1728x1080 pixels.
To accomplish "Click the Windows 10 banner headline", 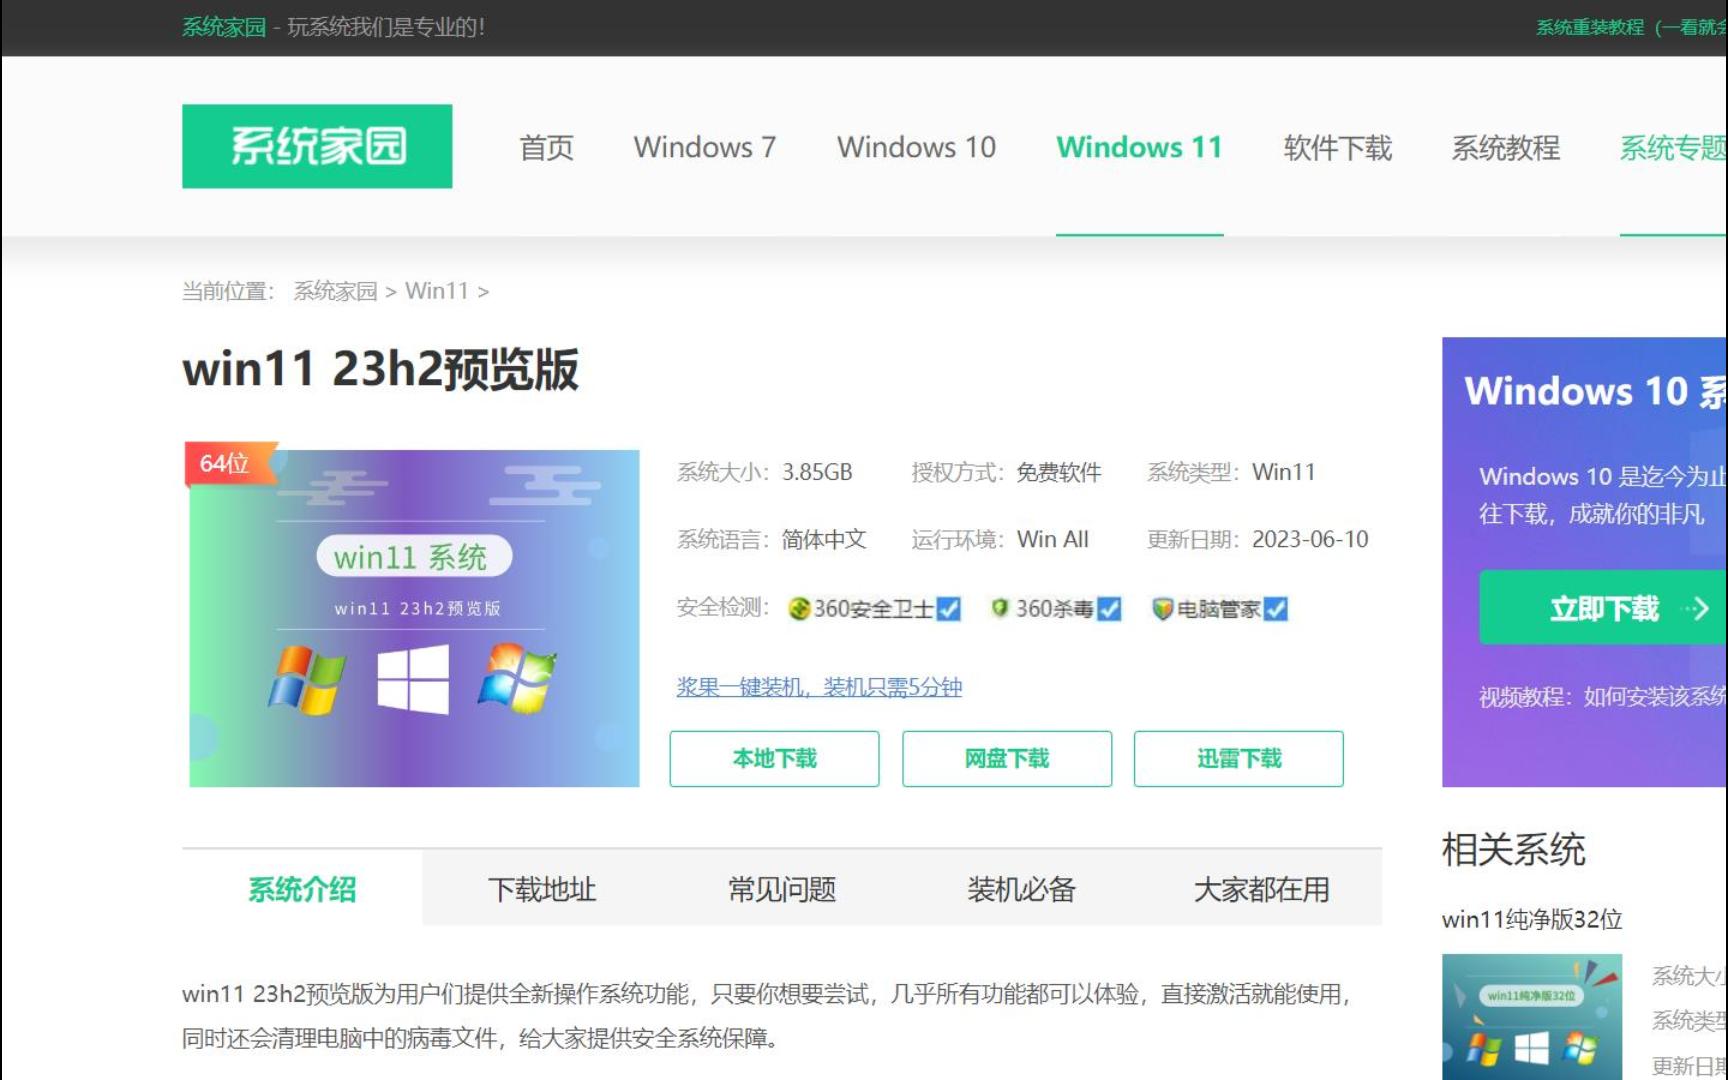I will point(1595,391).
